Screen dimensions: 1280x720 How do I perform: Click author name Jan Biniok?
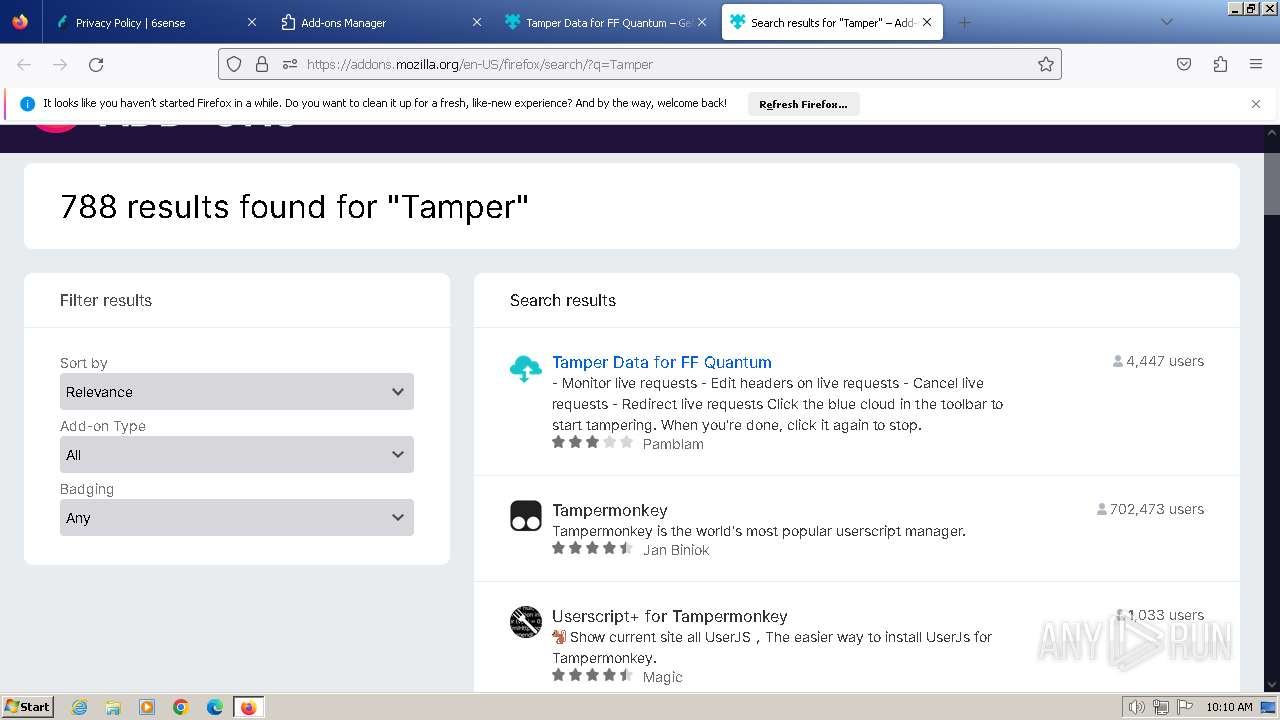[676, 550]
